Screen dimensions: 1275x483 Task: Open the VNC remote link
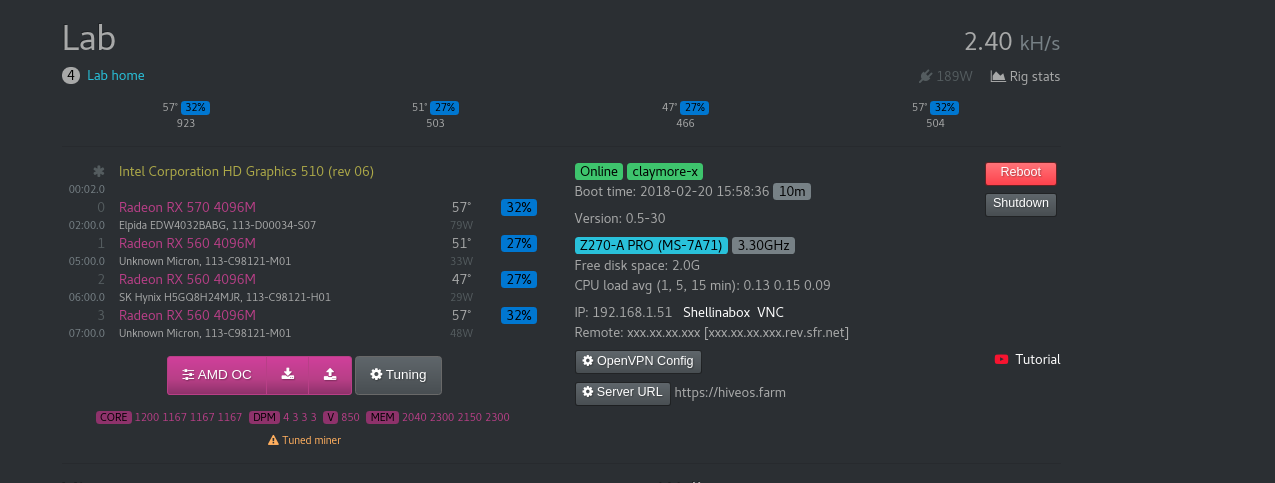[771, 312]
